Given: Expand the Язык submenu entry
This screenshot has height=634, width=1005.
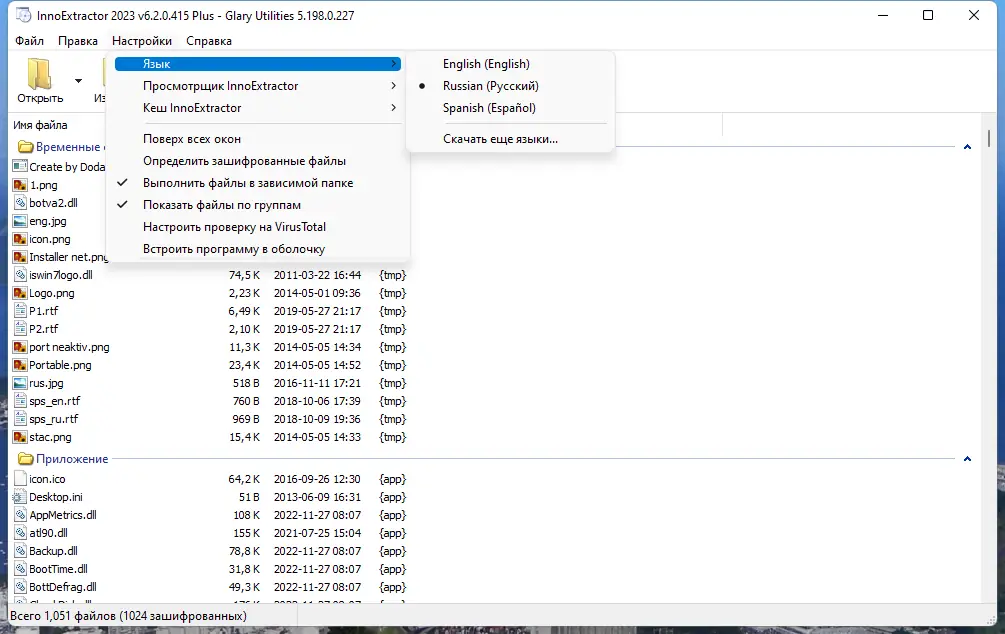Looking at the screenshot, I should pyautogui.click(x=258, y=64).
